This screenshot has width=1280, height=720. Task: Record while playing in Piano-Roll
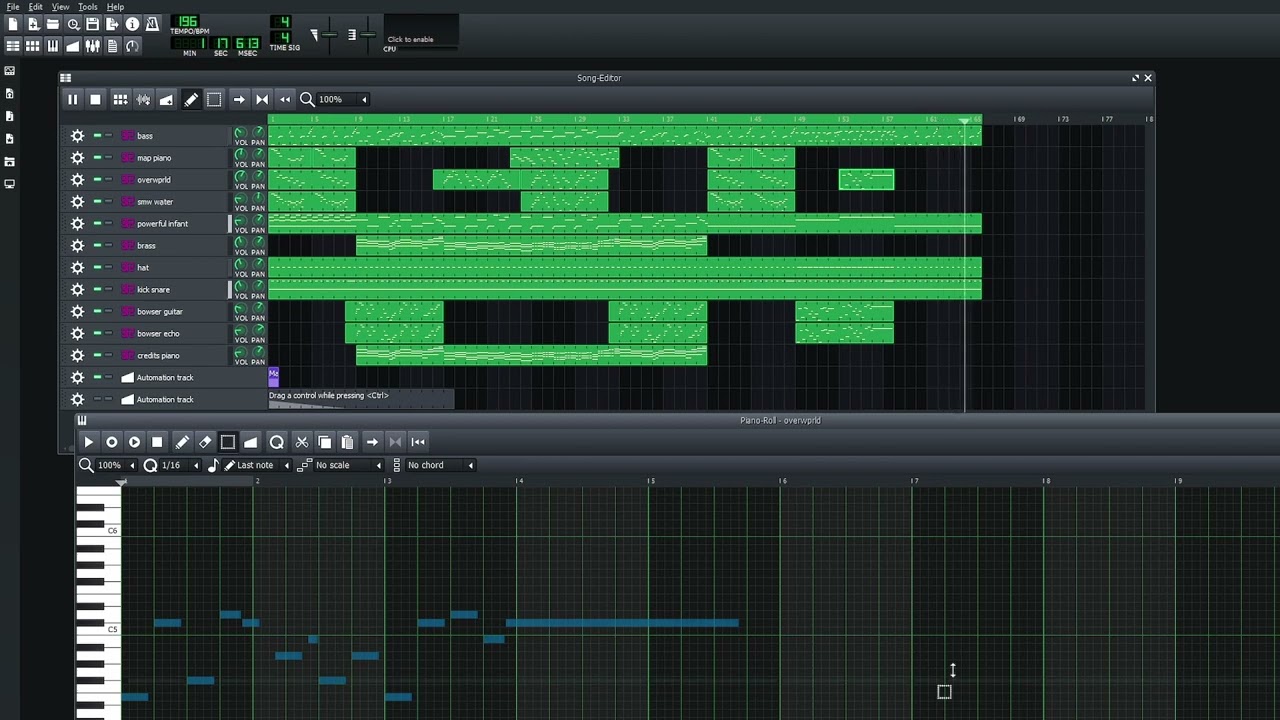coord(134,442)
